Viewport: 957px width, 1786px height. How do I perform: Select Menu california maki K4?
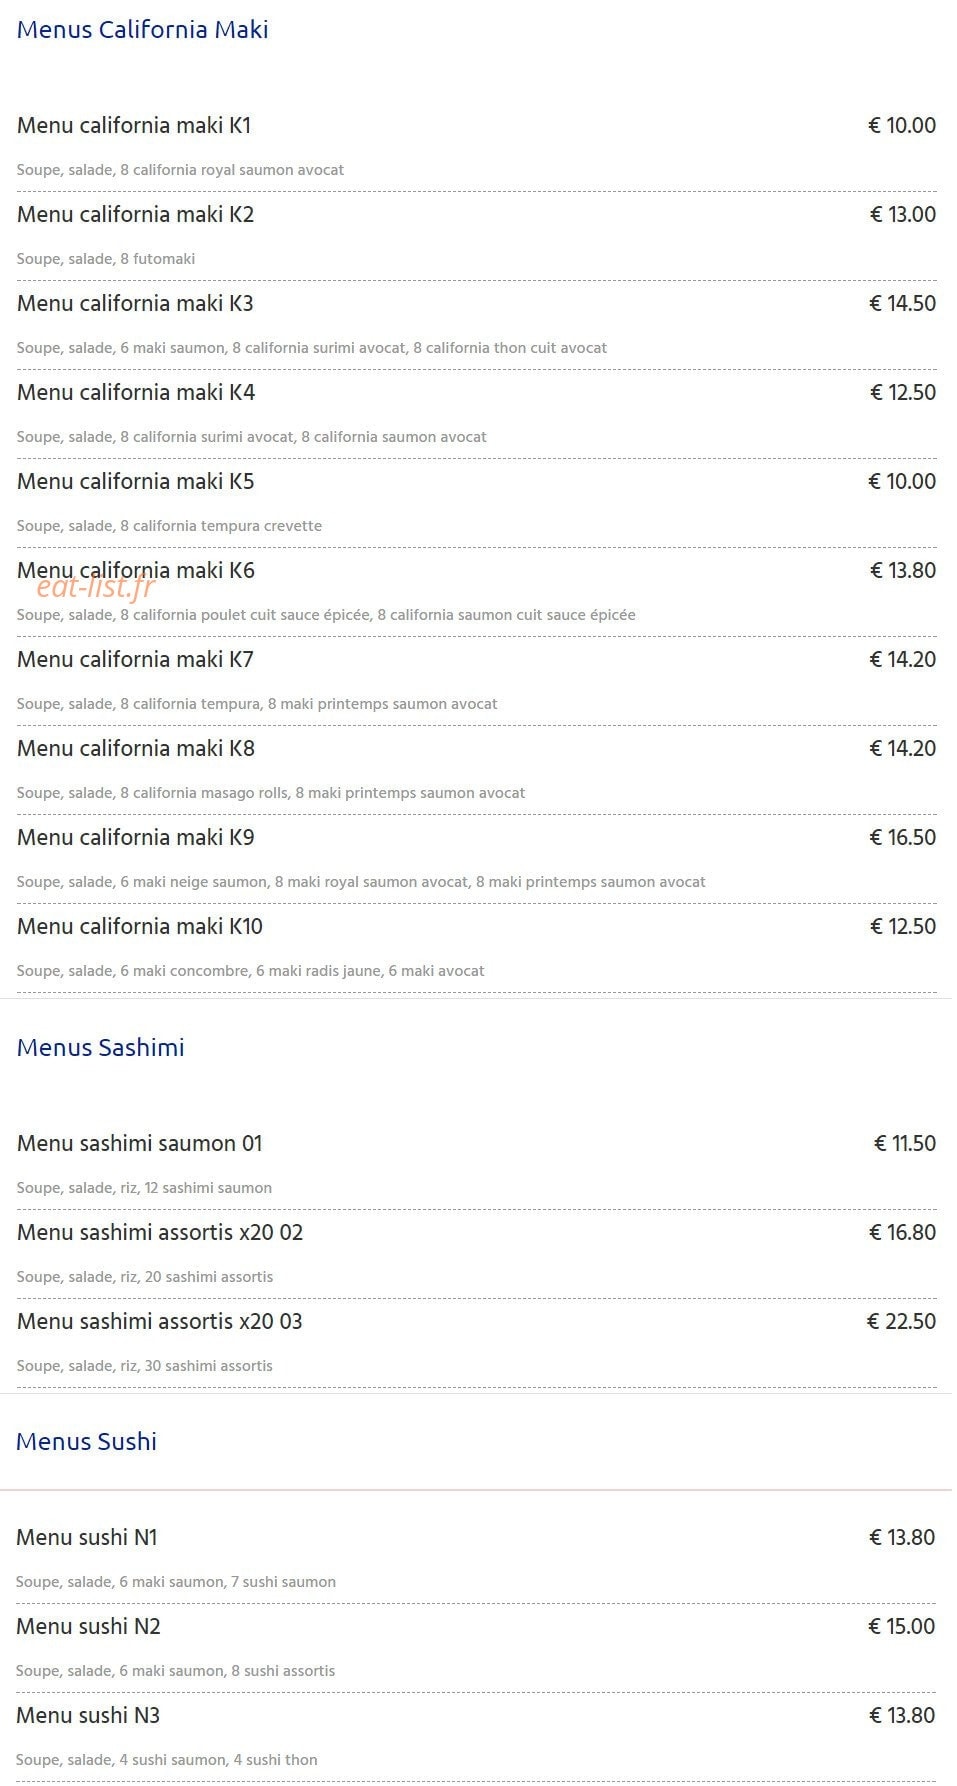pyautogui.click(x=136, y=392)
